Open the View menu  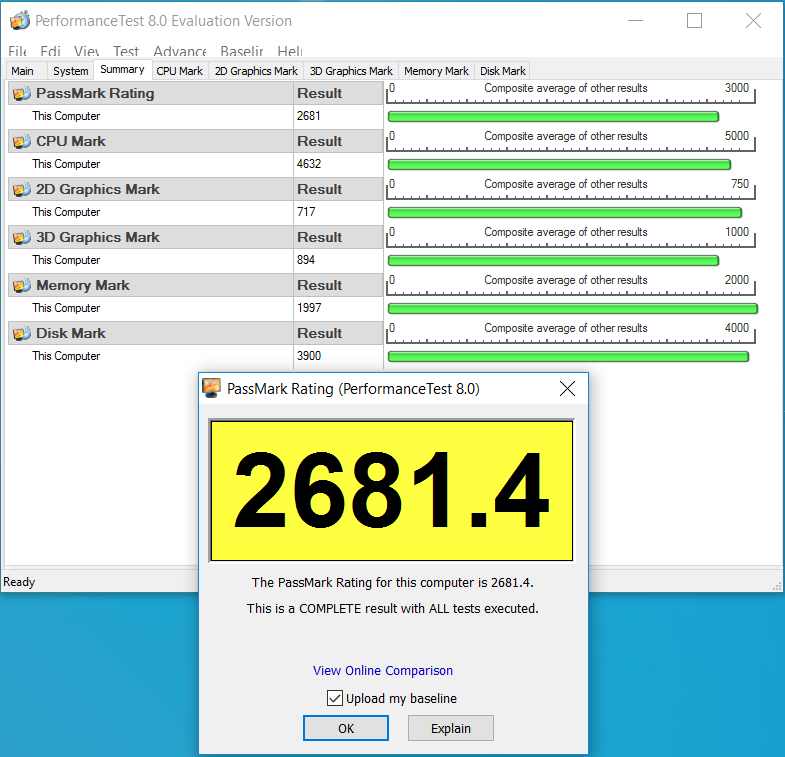[x=86, y=51]
